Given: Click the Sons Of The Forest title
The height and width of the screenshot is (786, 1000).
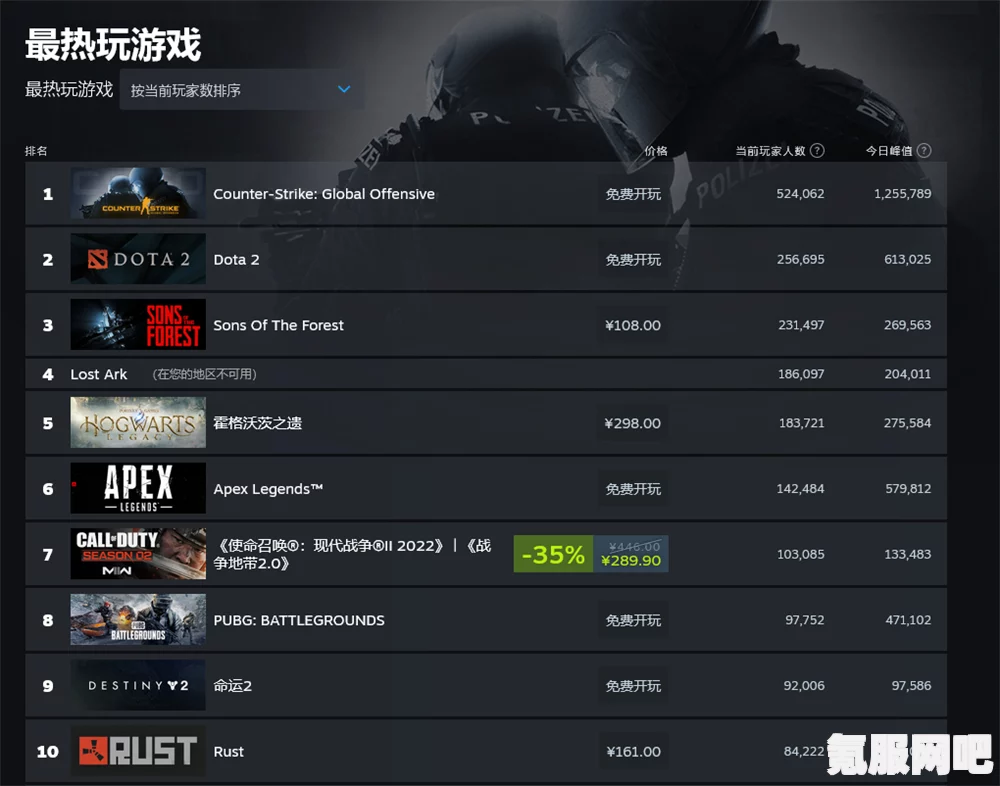Looking at the screenshot, I should pos(279,325).
